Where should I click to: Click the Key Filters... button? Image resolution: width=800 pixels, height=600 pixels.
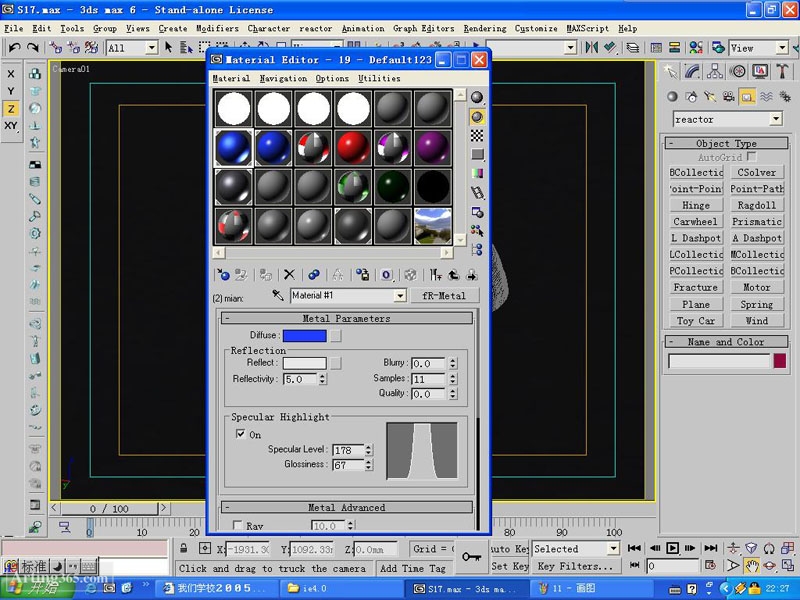click(x=576, y=566)
